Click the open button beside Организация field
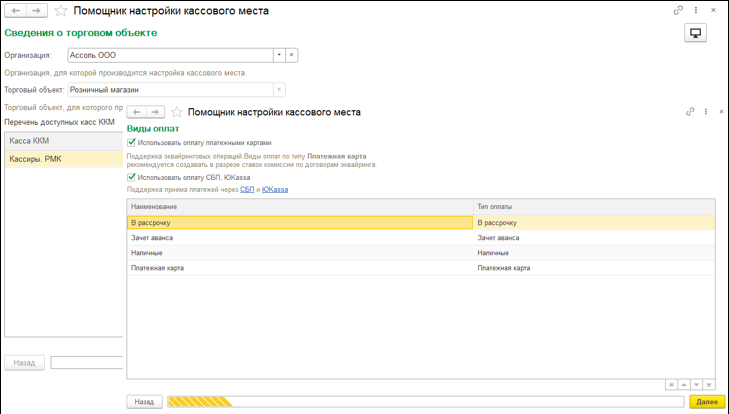This screenshot has width=729, height=414. [292, 55]
